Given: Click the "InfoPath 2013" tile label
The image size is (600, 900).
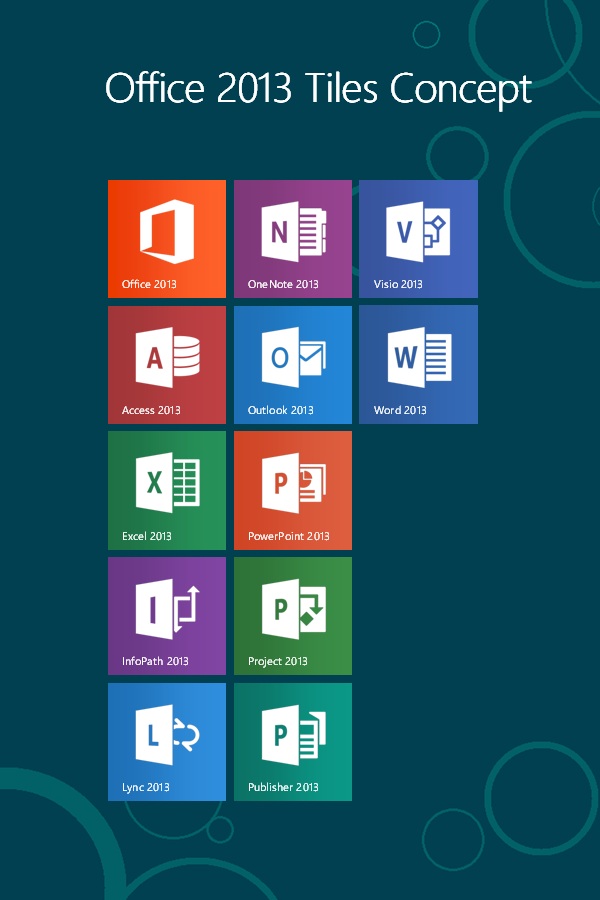Looking at the screenshot, I should tap(155, 661).
